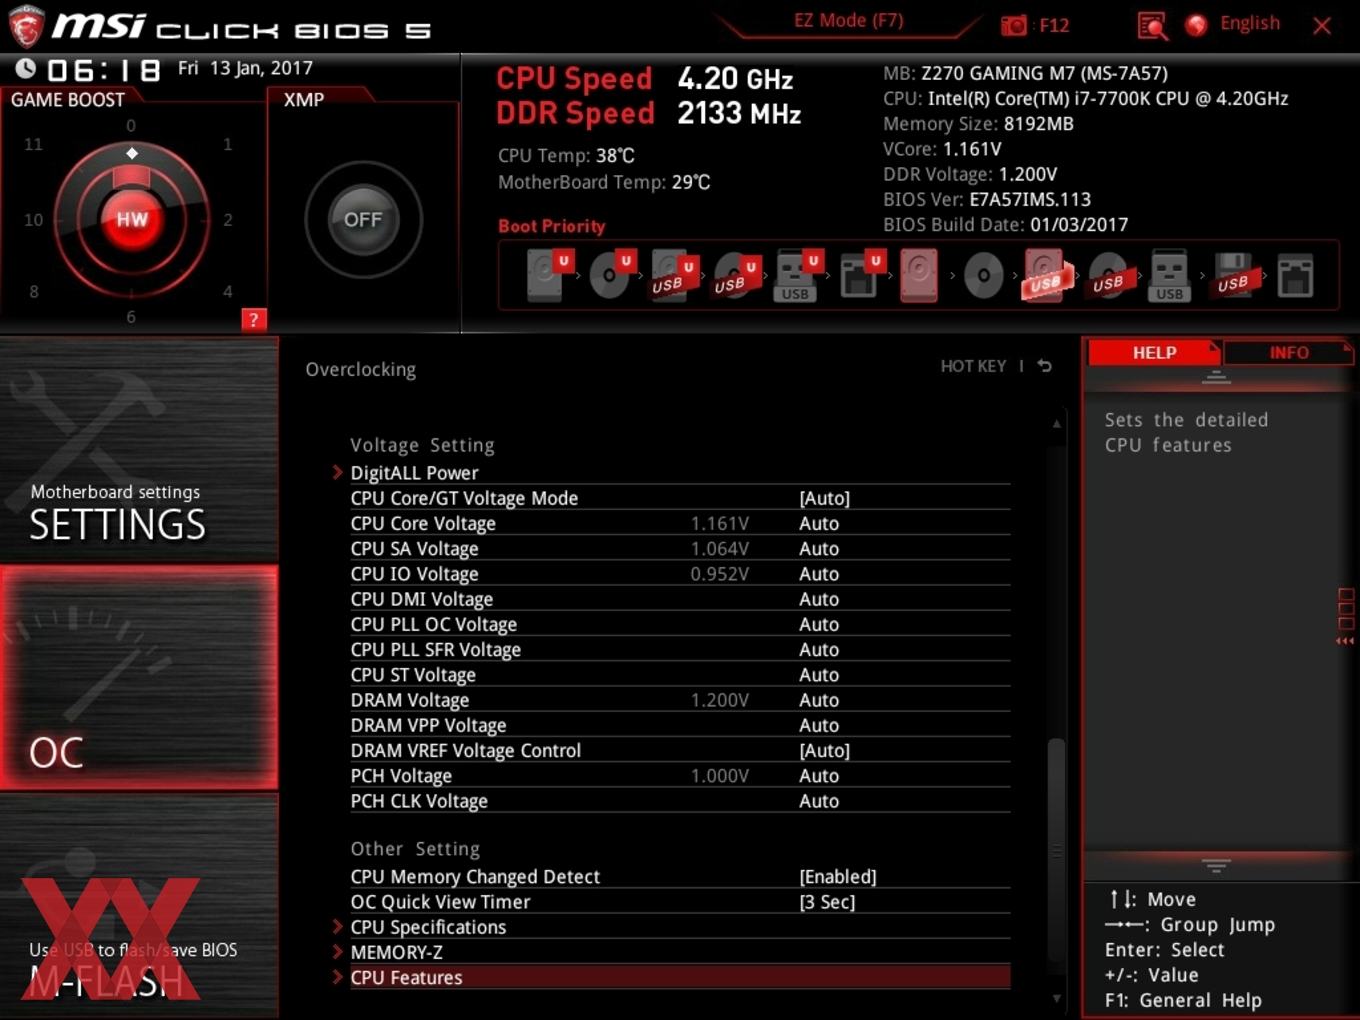Open DRAM VREF Voltage Control [Auto] dropdown
1360x1020 pixels.
coord(825,750)
